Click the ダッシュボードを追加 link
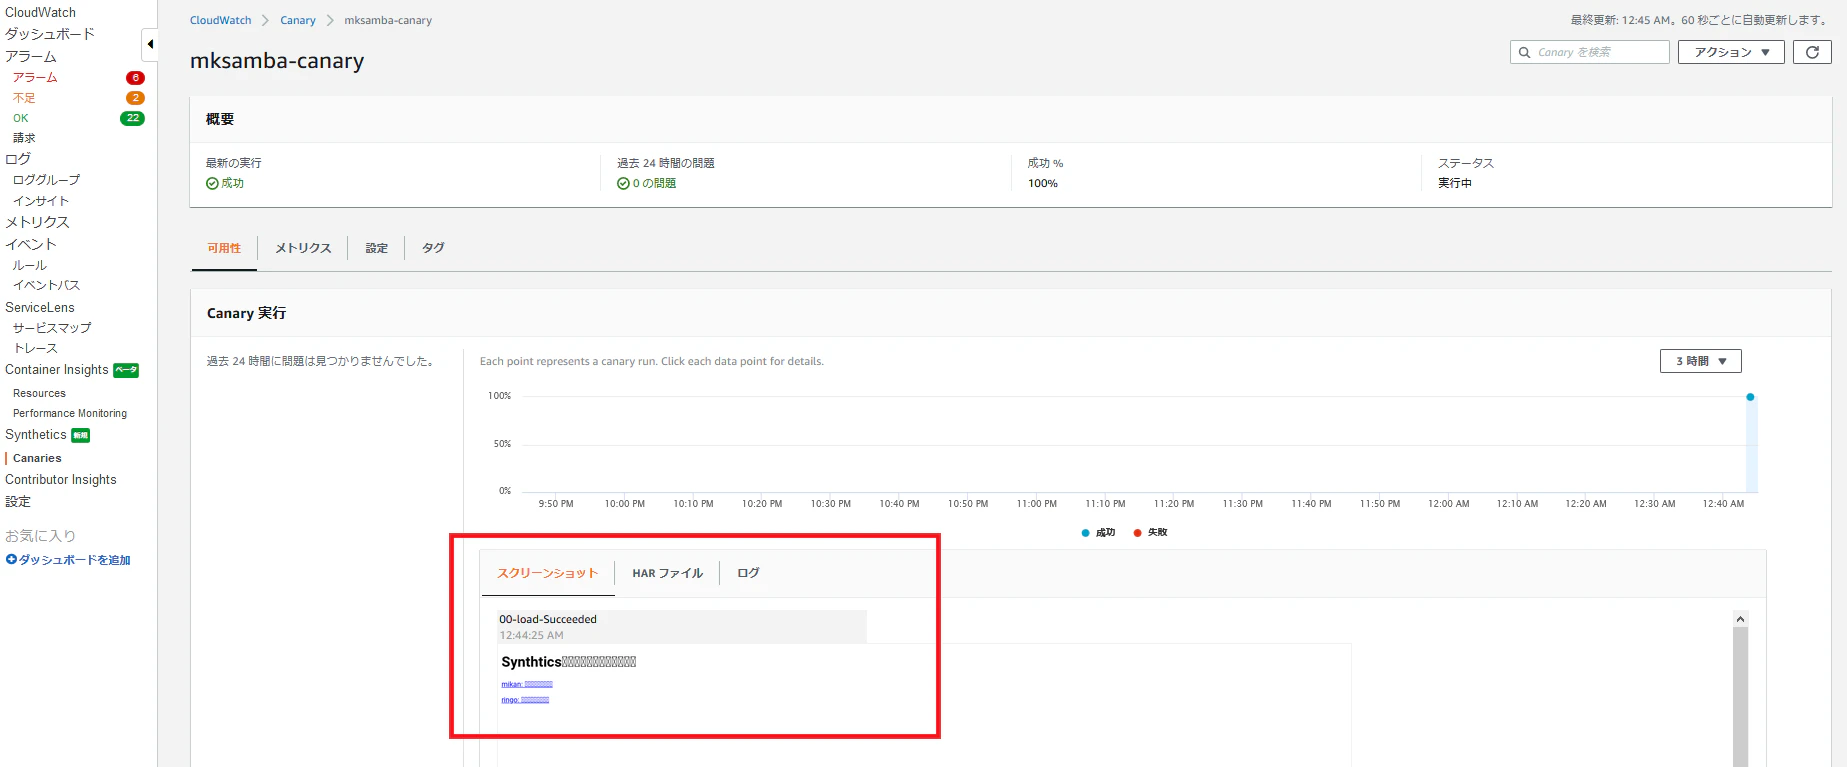Image resolution: width=1847 pixels, height=767 pixels. [x=75, y=560]
